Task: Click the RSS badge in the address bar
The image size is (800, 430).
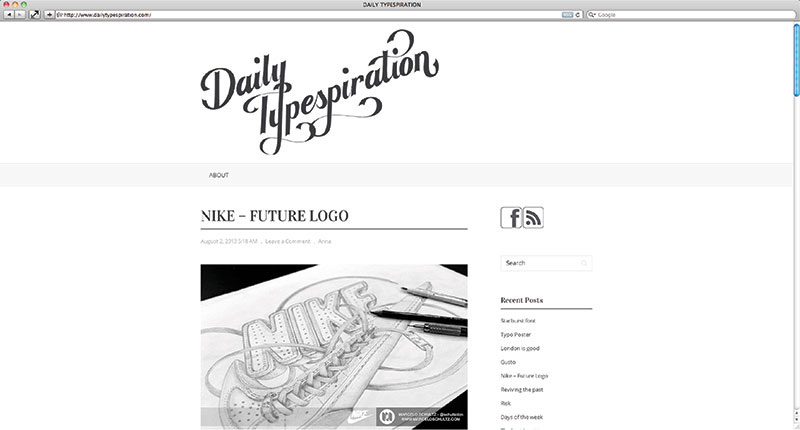Action: [567, 15]
